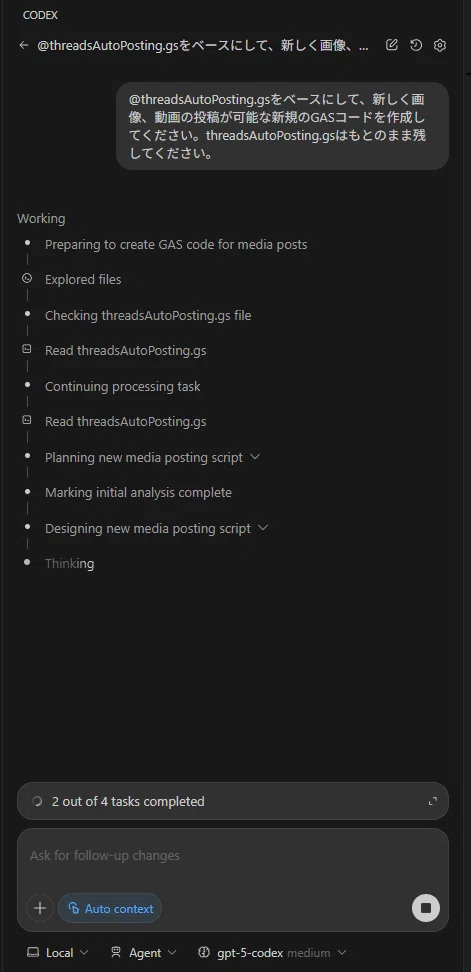
Task: Click the CODEX panel title
Action: (40, 15)
